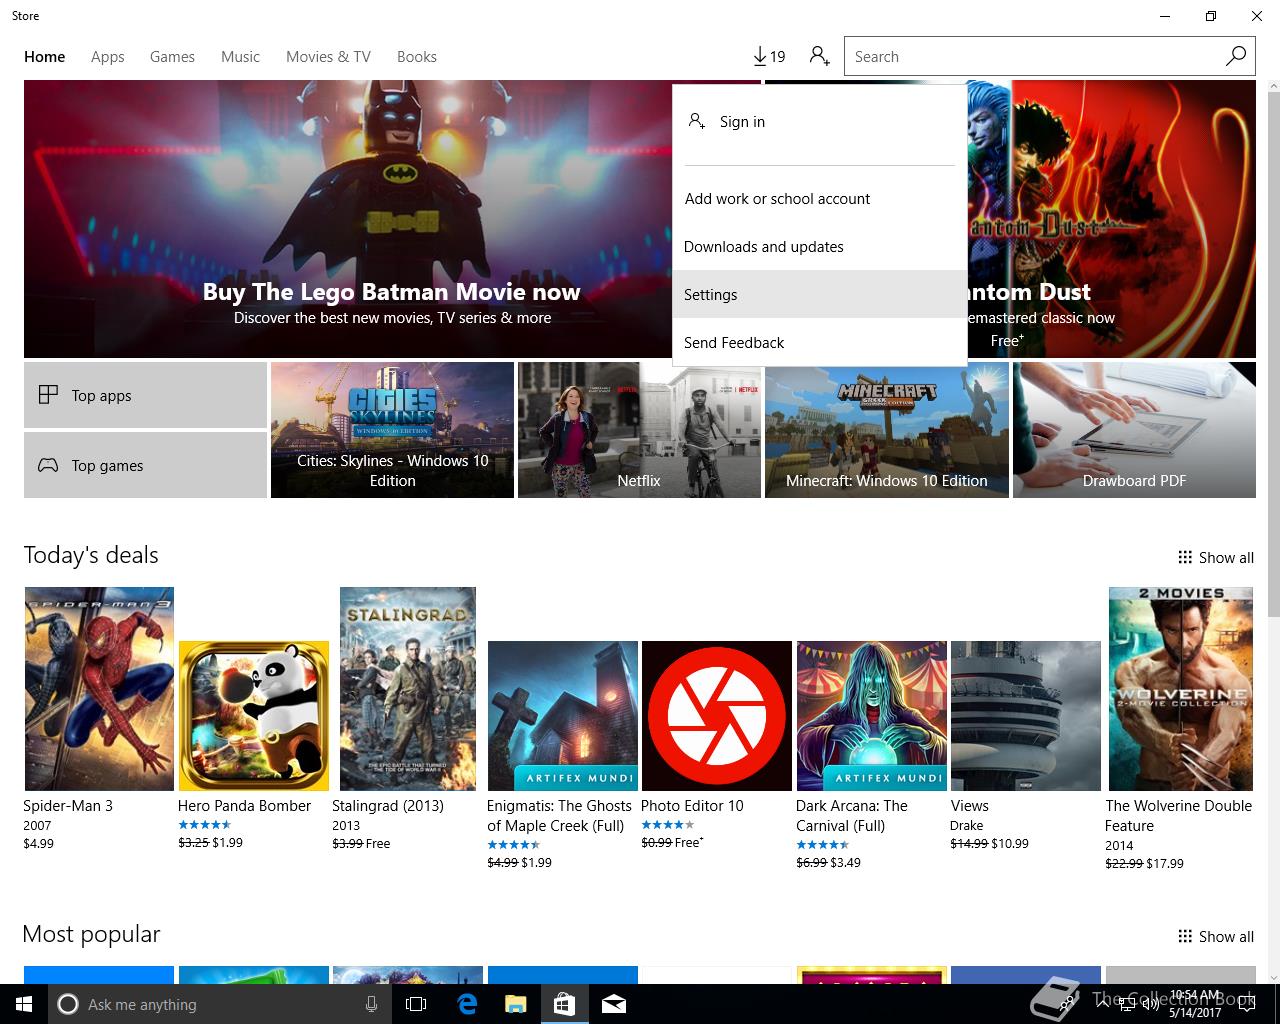The image size is (1280, 1024).
Task: Click the Photo Editor 10 title text
Action: pyautogui.click(x=692, y=806)
